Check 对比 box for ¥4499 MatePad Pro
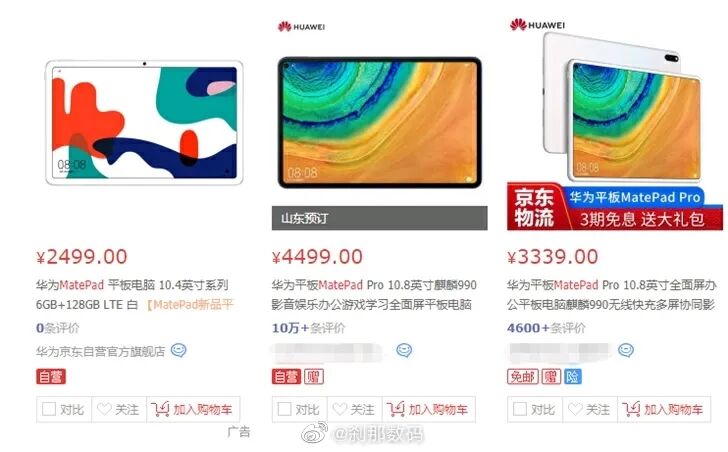 click(284, 409)
